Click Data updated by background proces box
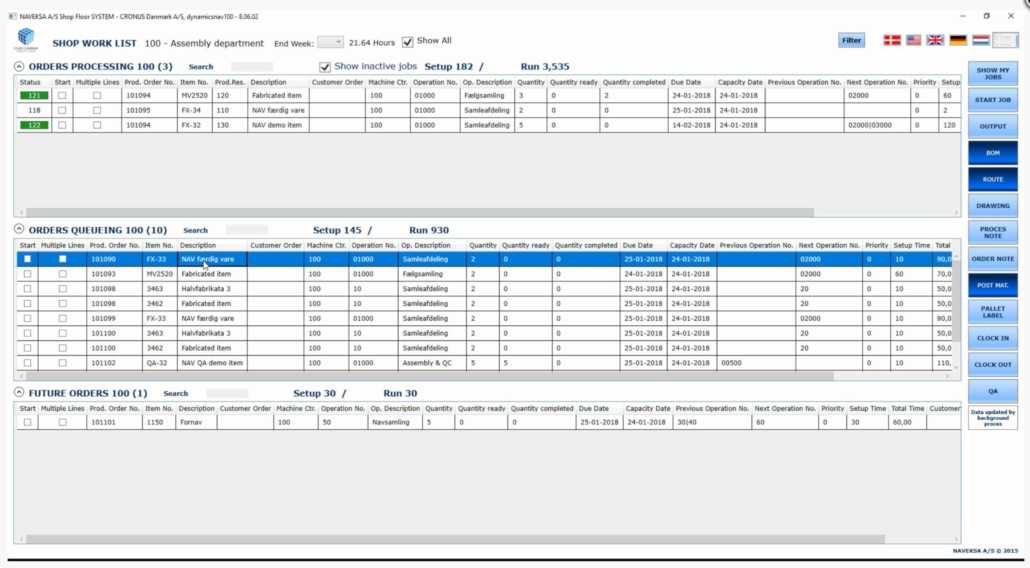This screenshot has width=1030, height=568. pos(993,418)
